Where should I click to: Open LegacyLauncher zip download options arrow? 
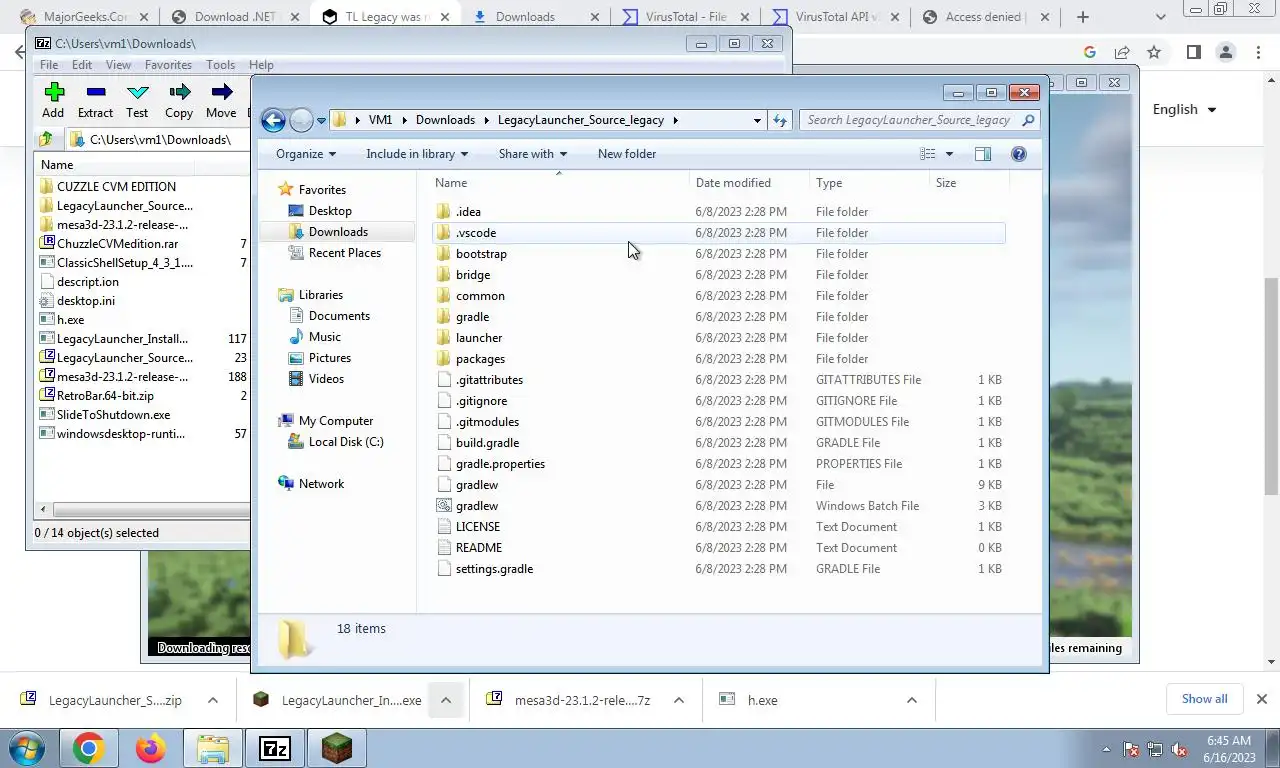(212, 700)
